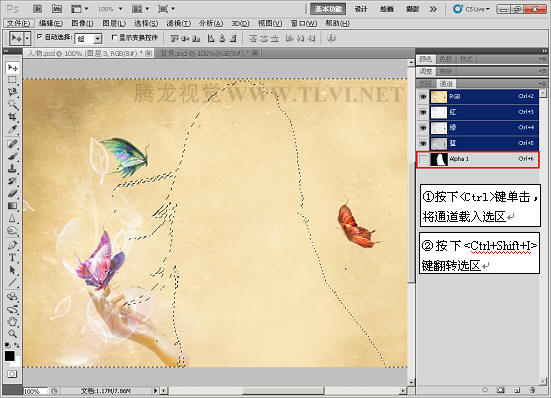Select the Path Selection tool

click(x=13, y=270)
